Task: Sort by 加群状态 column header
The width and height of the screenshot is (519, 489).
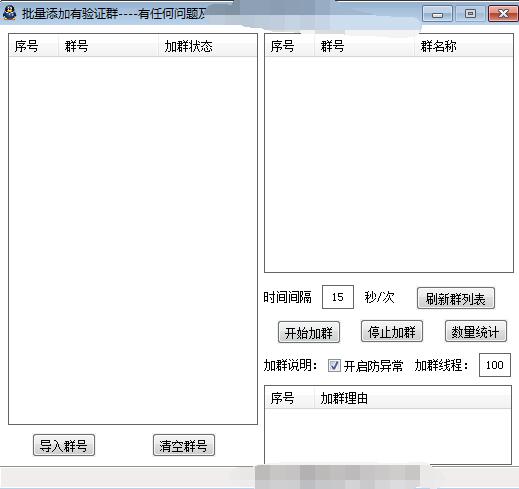Action: 207,46
